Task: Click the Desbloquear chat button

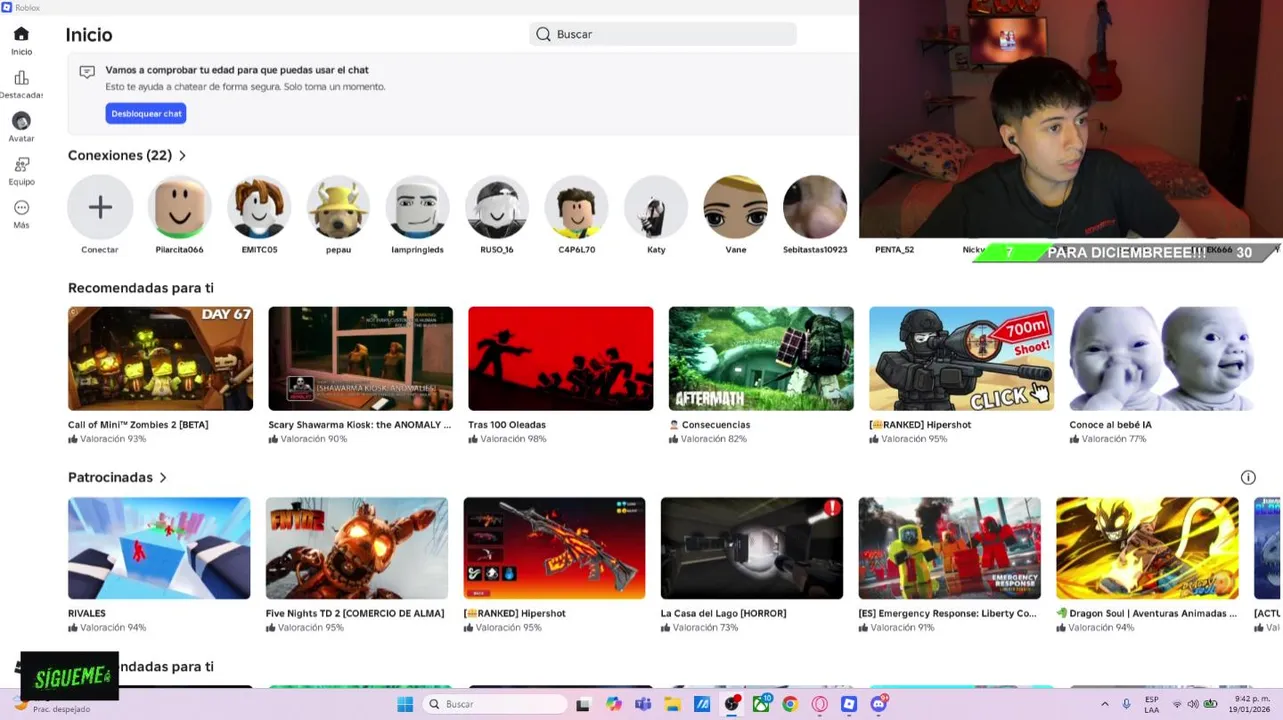Action: pos(146,114)
